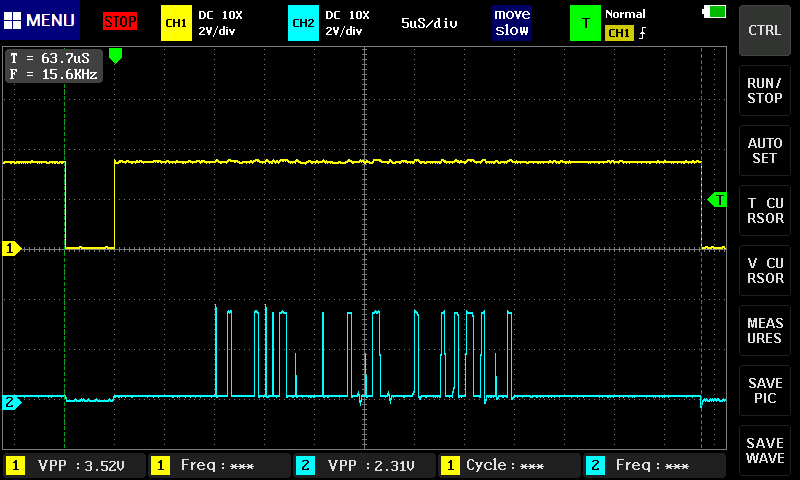Tap the red STOP status indicator

(120, 21)
